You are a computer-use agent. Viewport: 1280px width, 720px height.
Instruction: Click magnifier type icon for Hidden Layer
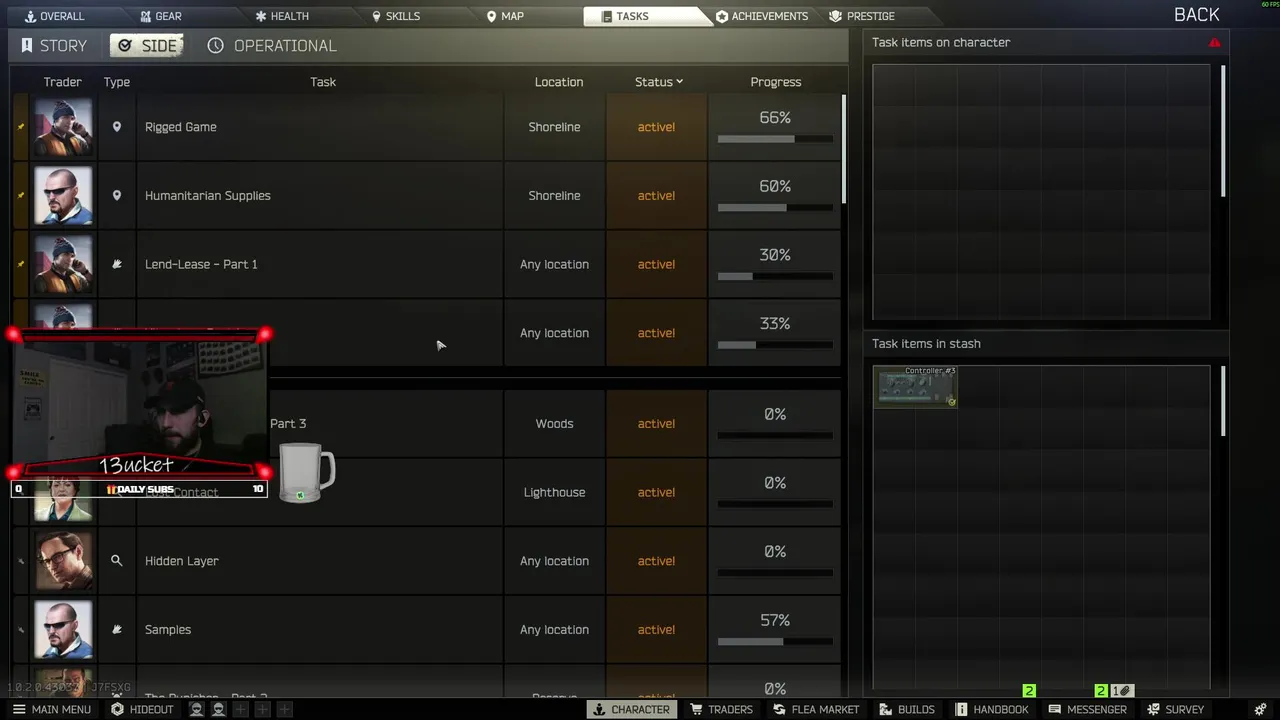[x=117, y=561]
